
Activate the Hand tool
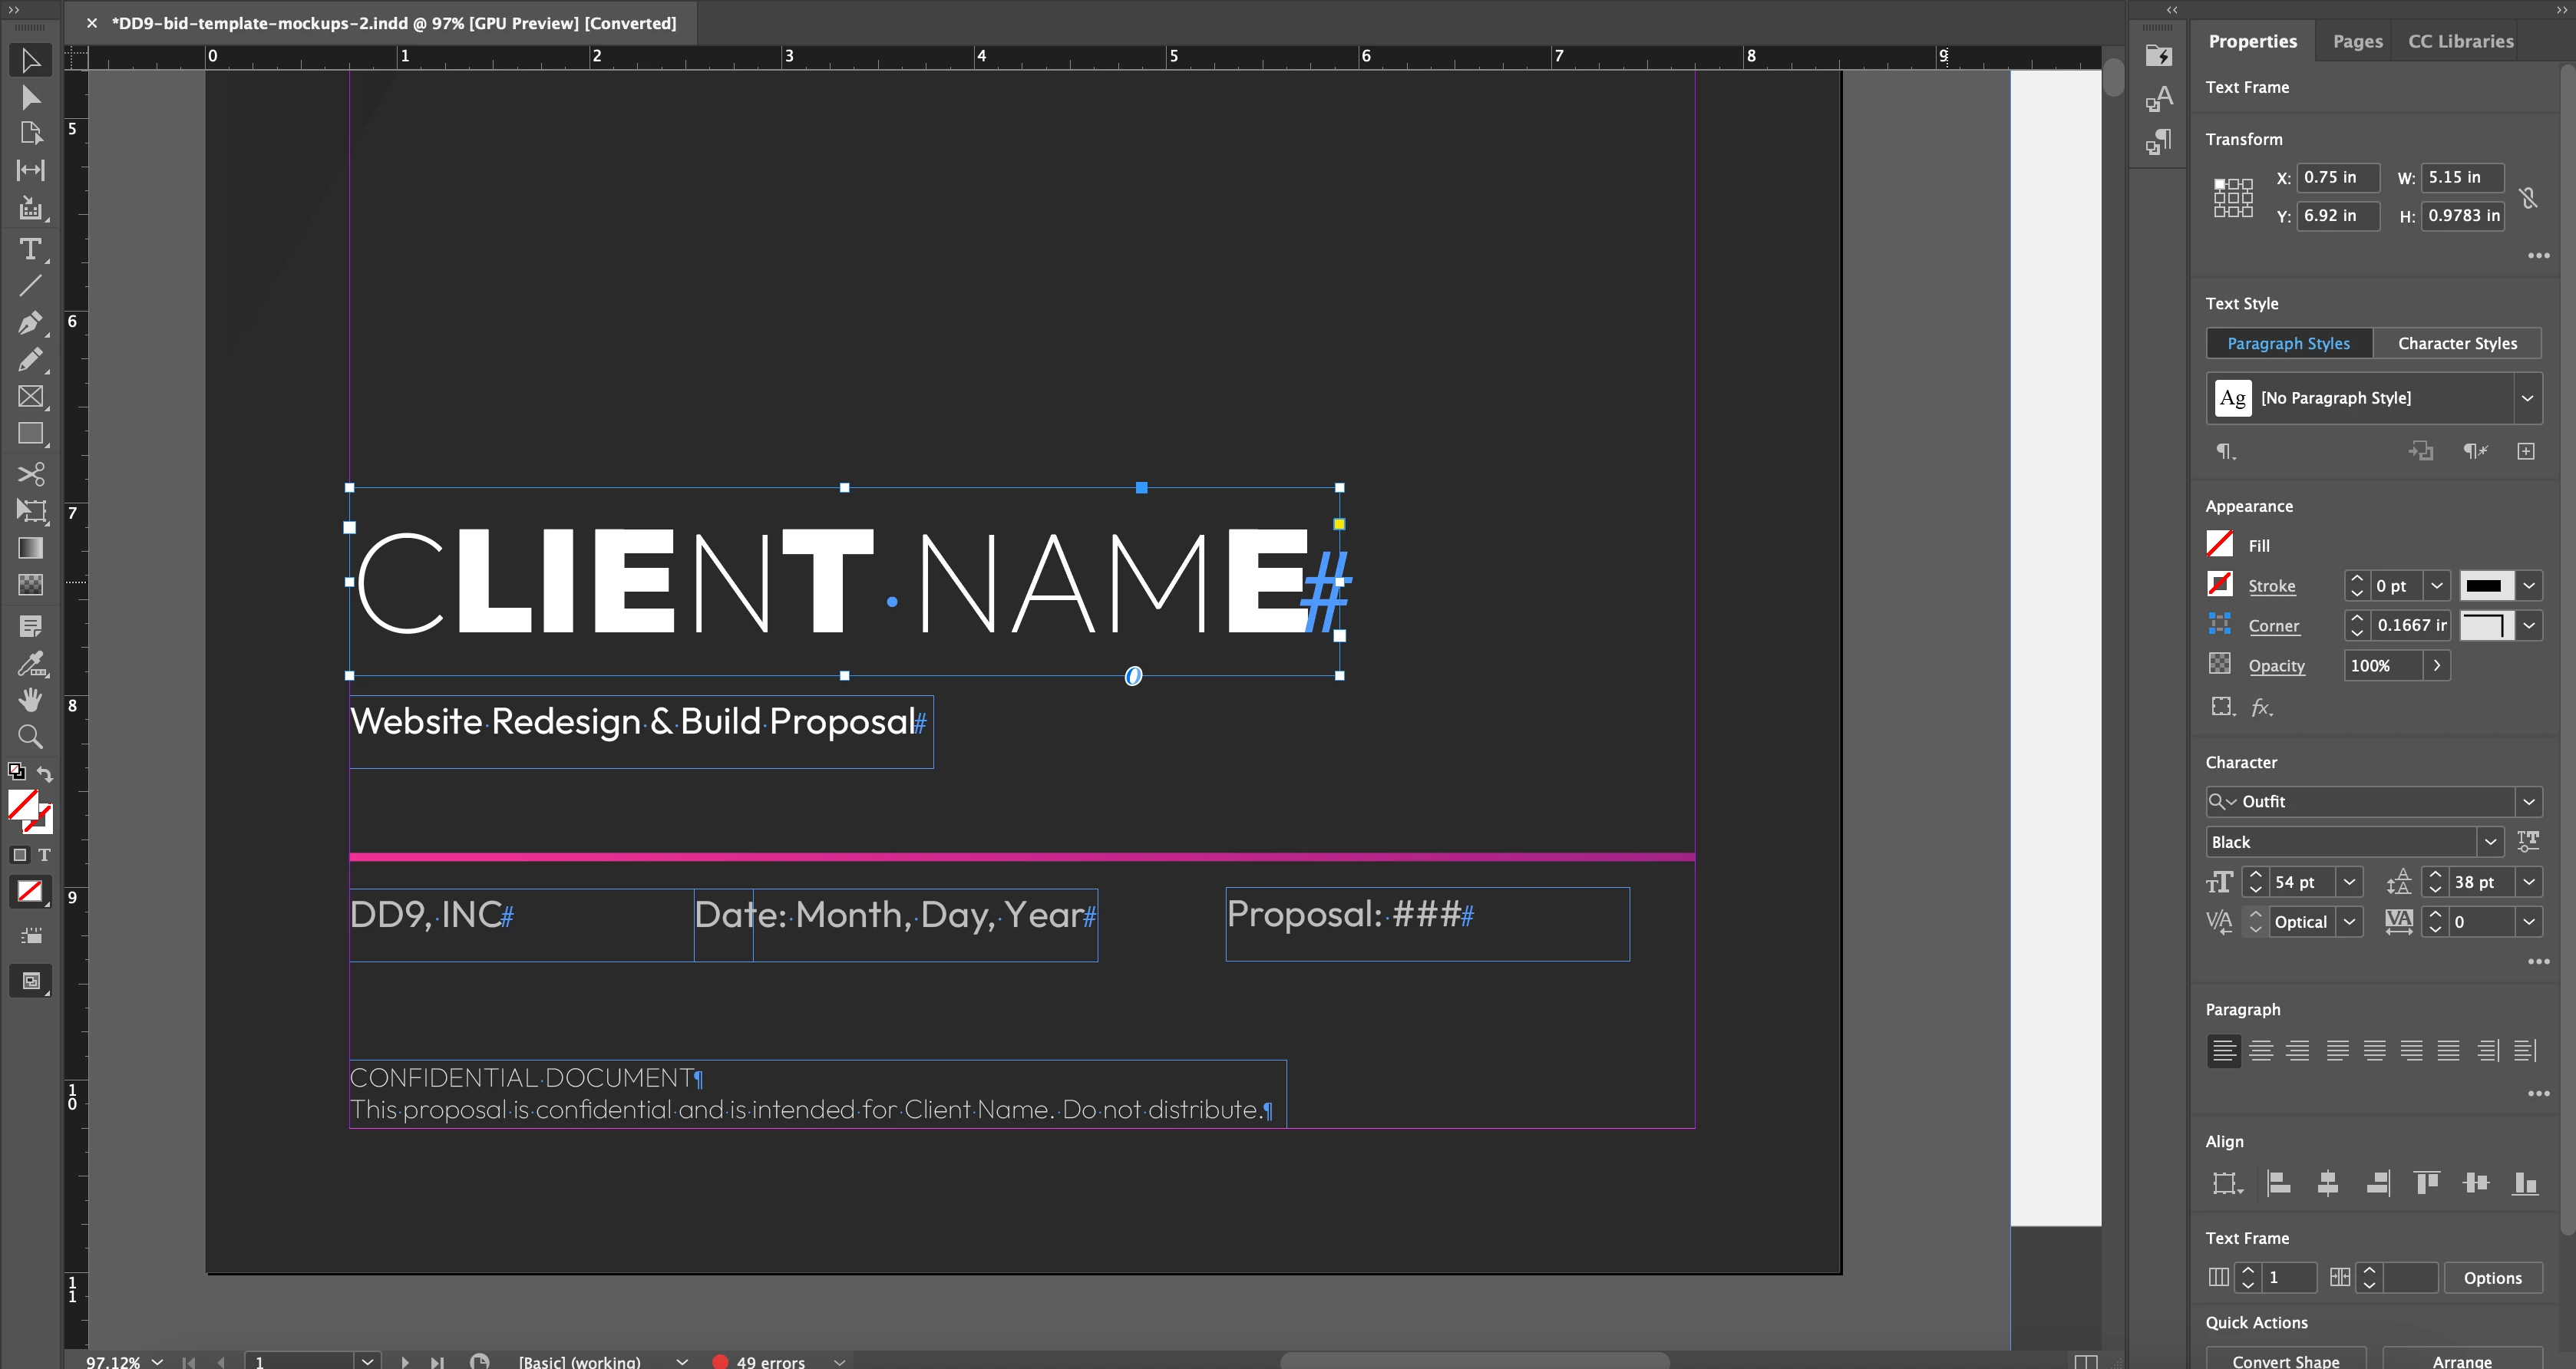pos(30,699)
